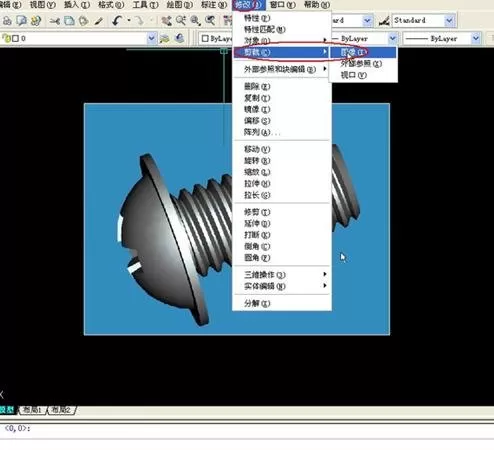Click the Zoom Window icon
Image resolution: width=494 pixels, height=450 pixels.
coord(195,21)
